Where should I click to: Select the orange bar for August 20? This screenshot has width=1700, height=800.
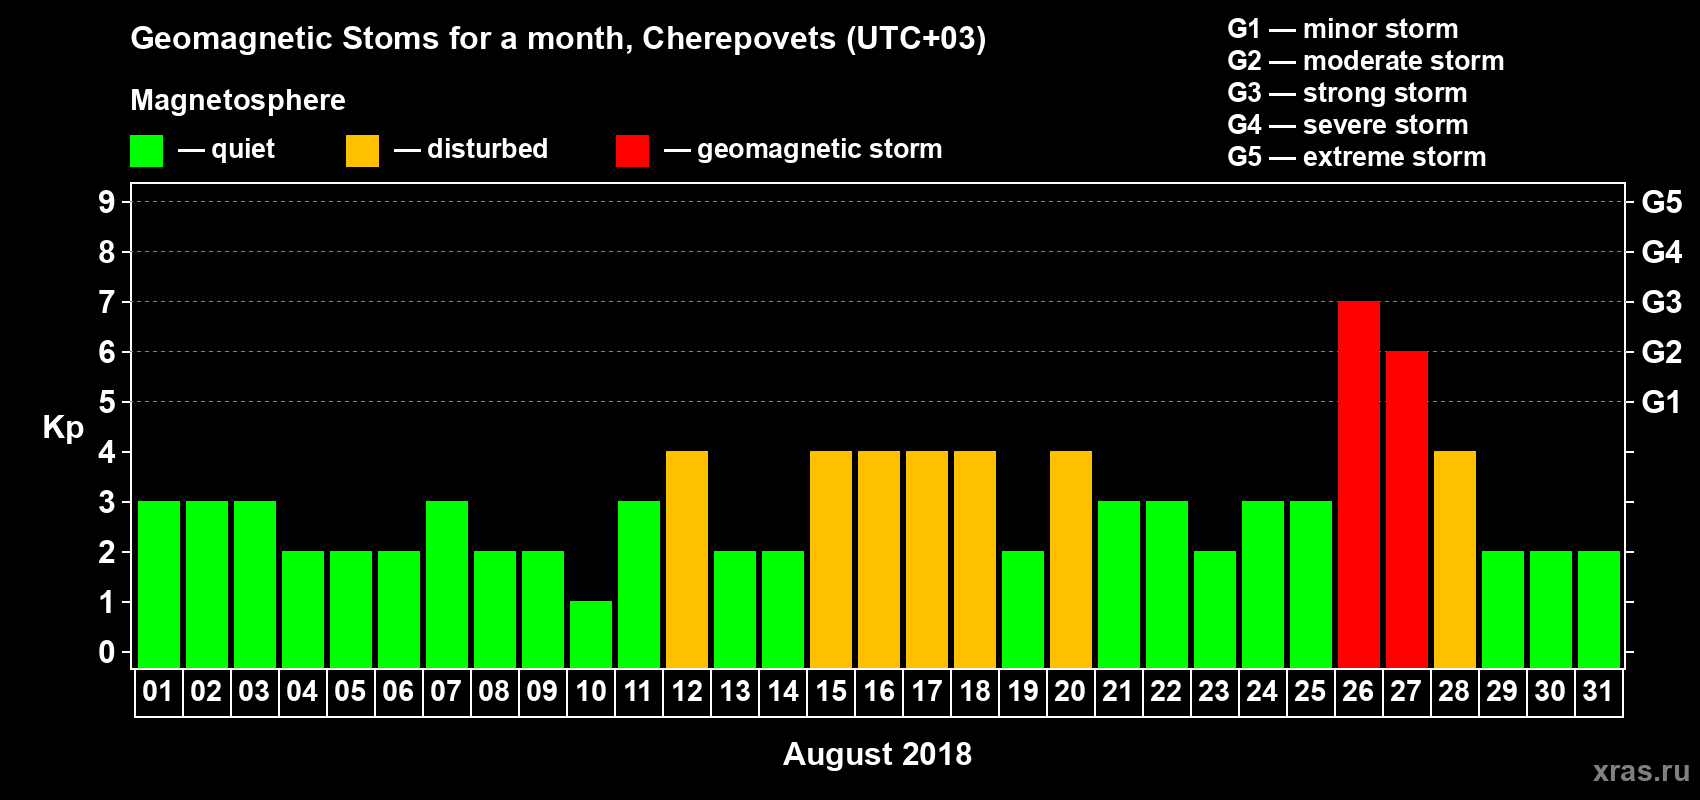[x=1071, y=559]
